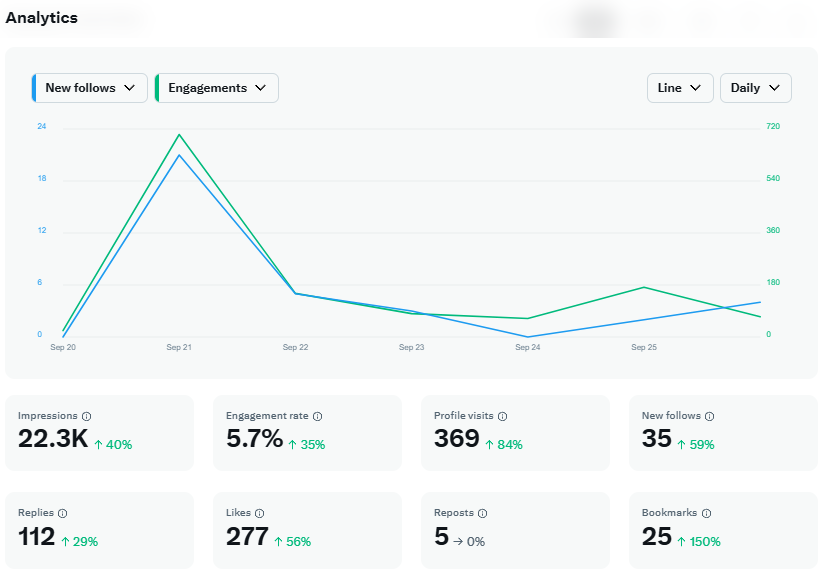
Task: Click the 540 right axis label
Action: (x=773, y=178)
